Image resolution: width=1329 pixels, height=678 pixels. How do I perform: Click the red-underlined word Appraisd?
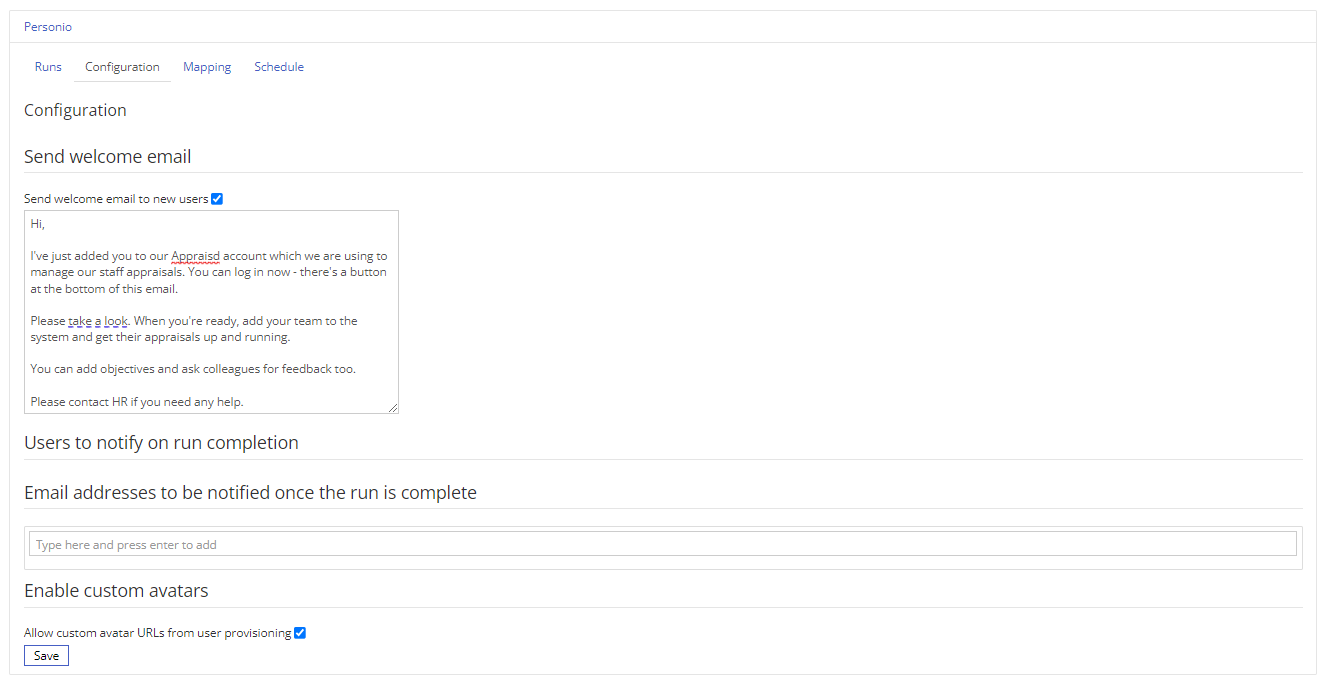(x=195, y=256)
